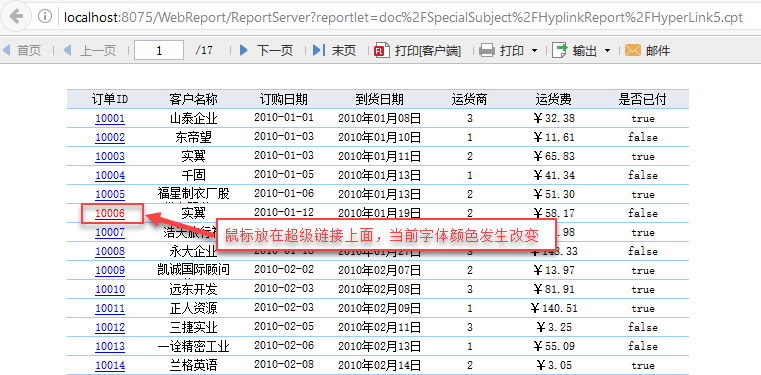Screen dimensions: 761x375
Task: Select customer cell 东帝望
Action: click(193, 137)
